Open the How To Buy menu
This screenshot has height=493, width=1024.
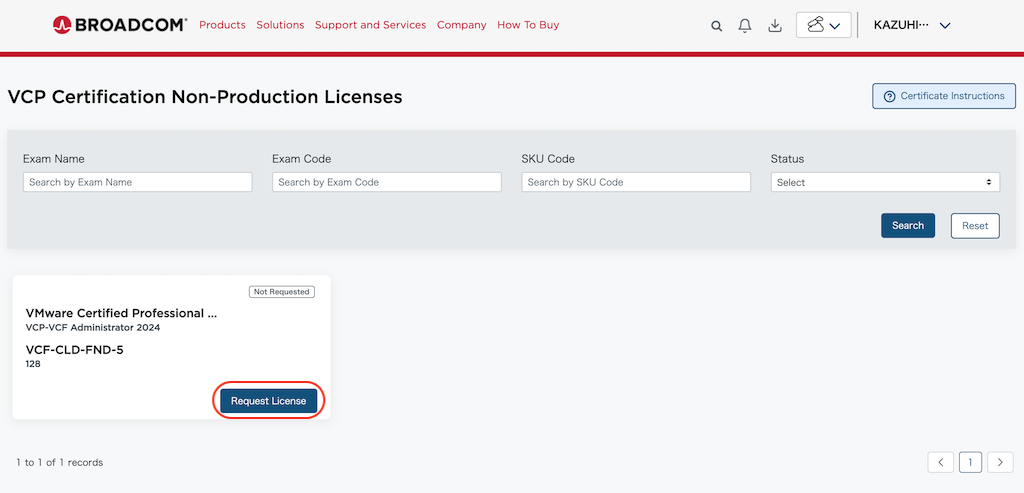coord(528,25)
